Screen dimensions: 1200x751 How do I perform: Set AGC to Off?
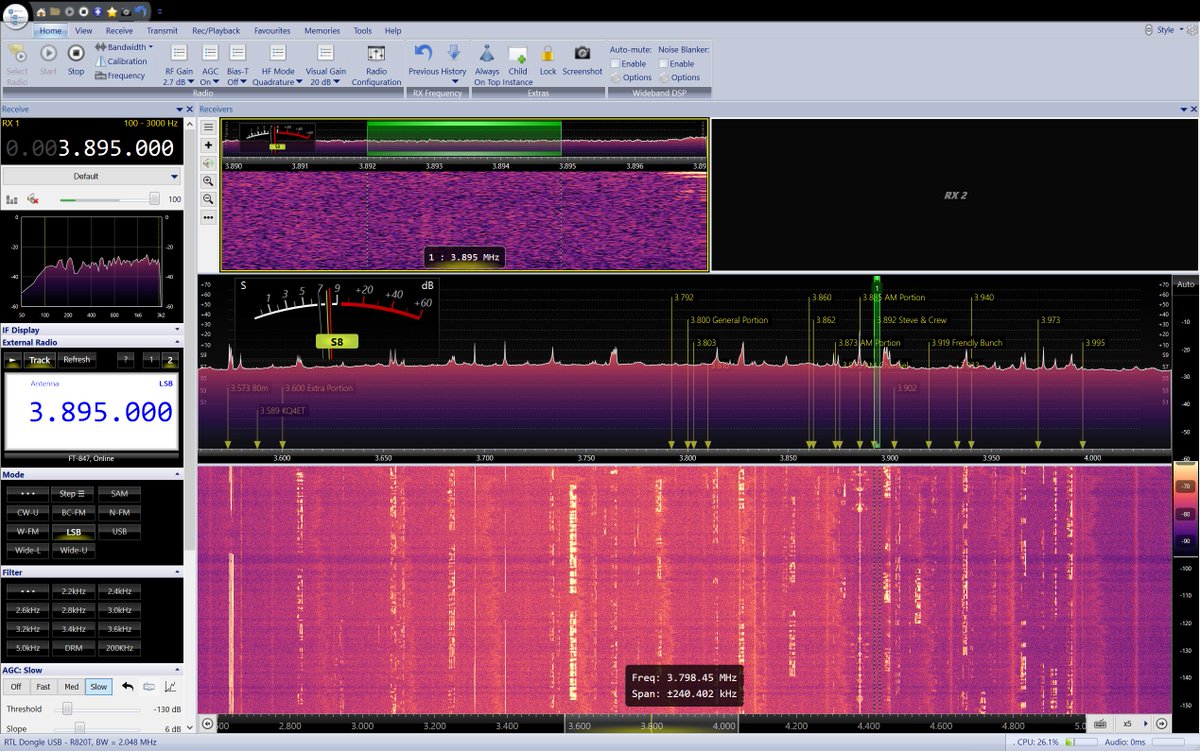pos(16,687)
